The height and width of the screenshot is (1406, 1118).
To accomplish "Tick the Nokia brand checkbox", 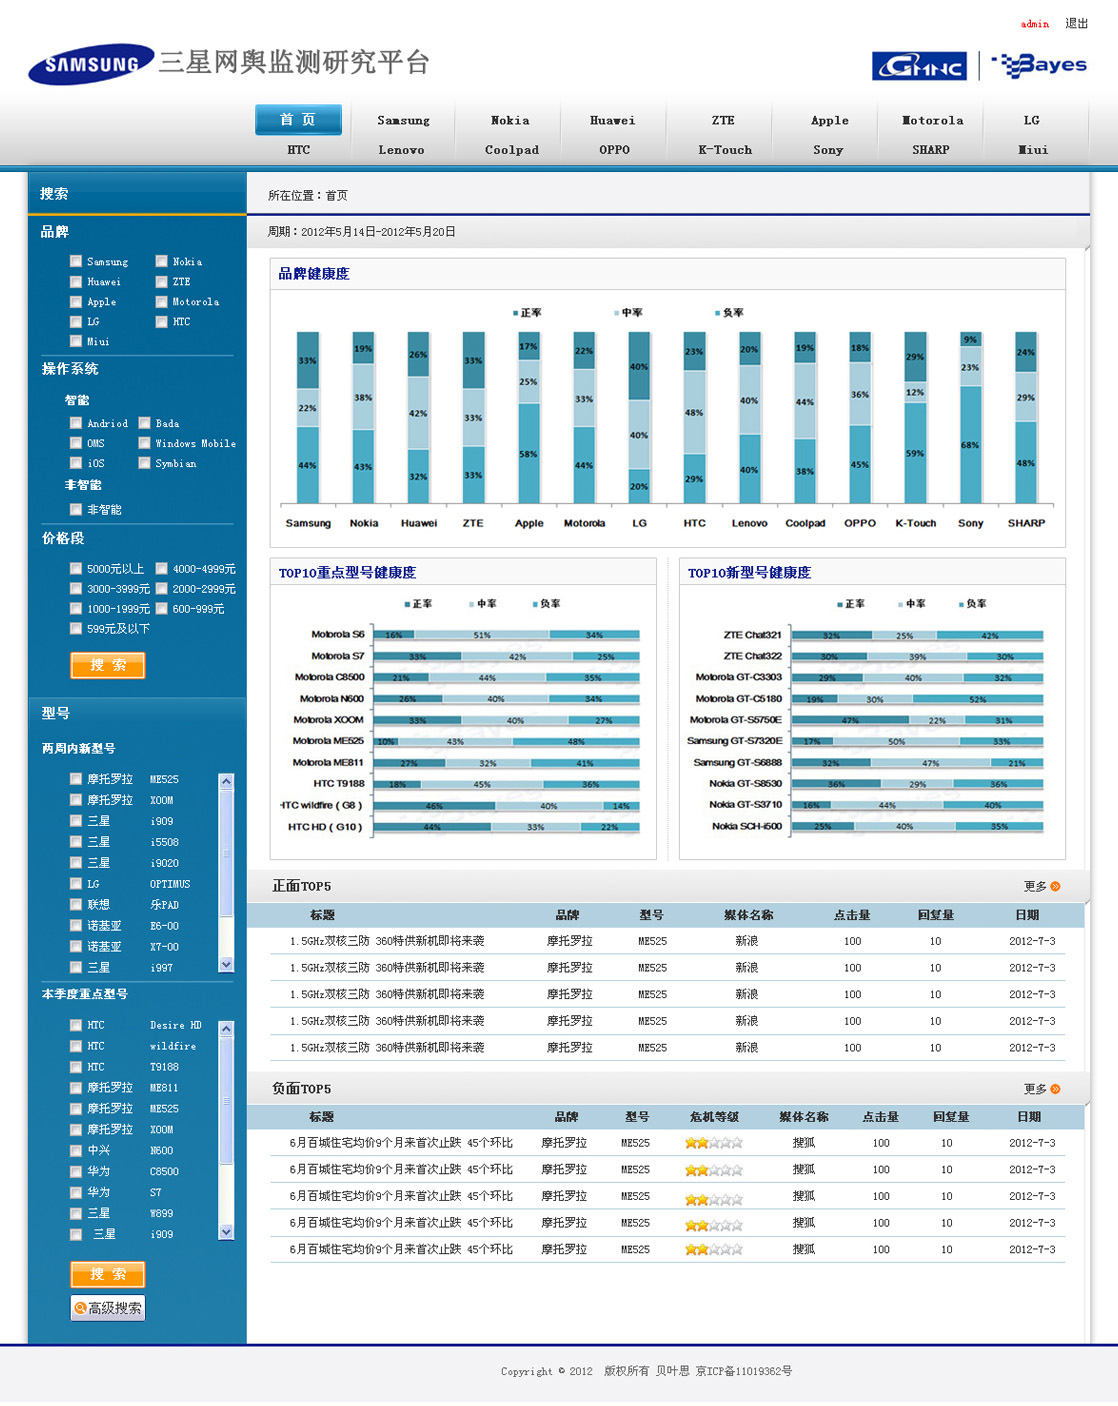I will (x=162, y=261).
